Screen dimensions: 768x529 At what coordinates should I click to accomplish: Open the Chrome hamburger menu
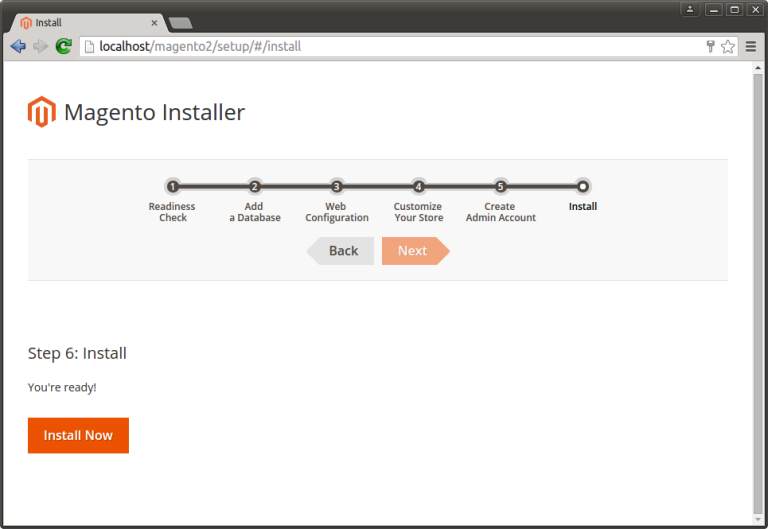[x=751, y=46]
